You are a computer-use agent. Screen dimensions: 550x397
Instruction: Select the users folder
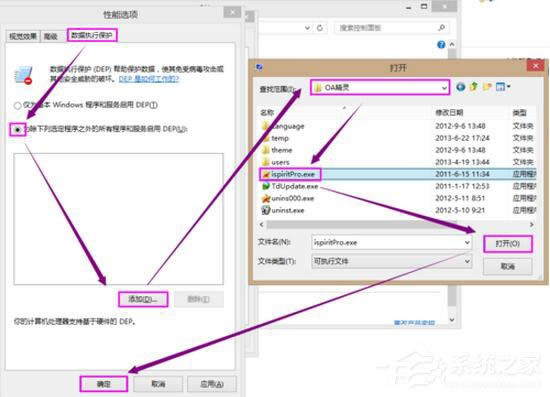(x=280, y=162)
